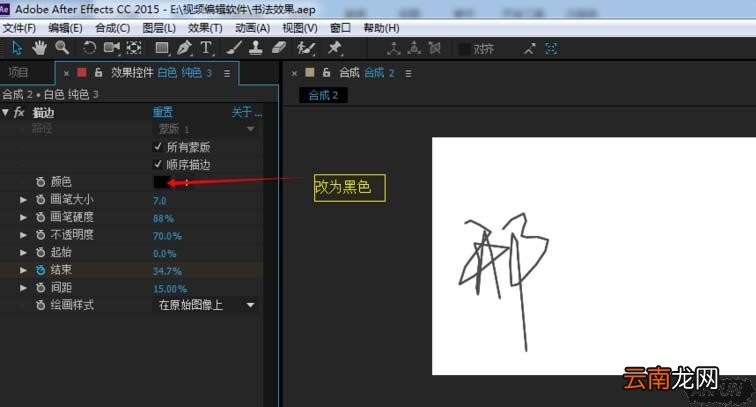Viewport: 756px width, 407px height.
Task: Select the Pen tool
Action: coord(184,48)
